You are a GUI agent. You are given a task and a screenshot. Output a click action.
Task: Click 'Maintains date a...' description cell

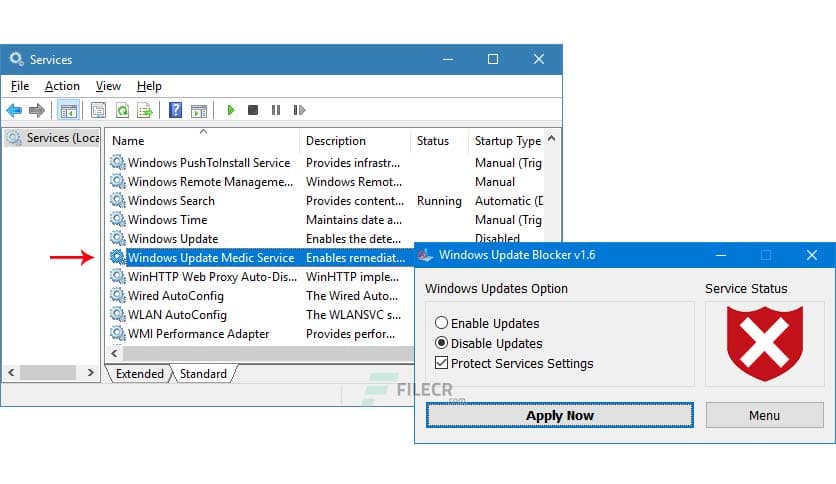[354, 220]
